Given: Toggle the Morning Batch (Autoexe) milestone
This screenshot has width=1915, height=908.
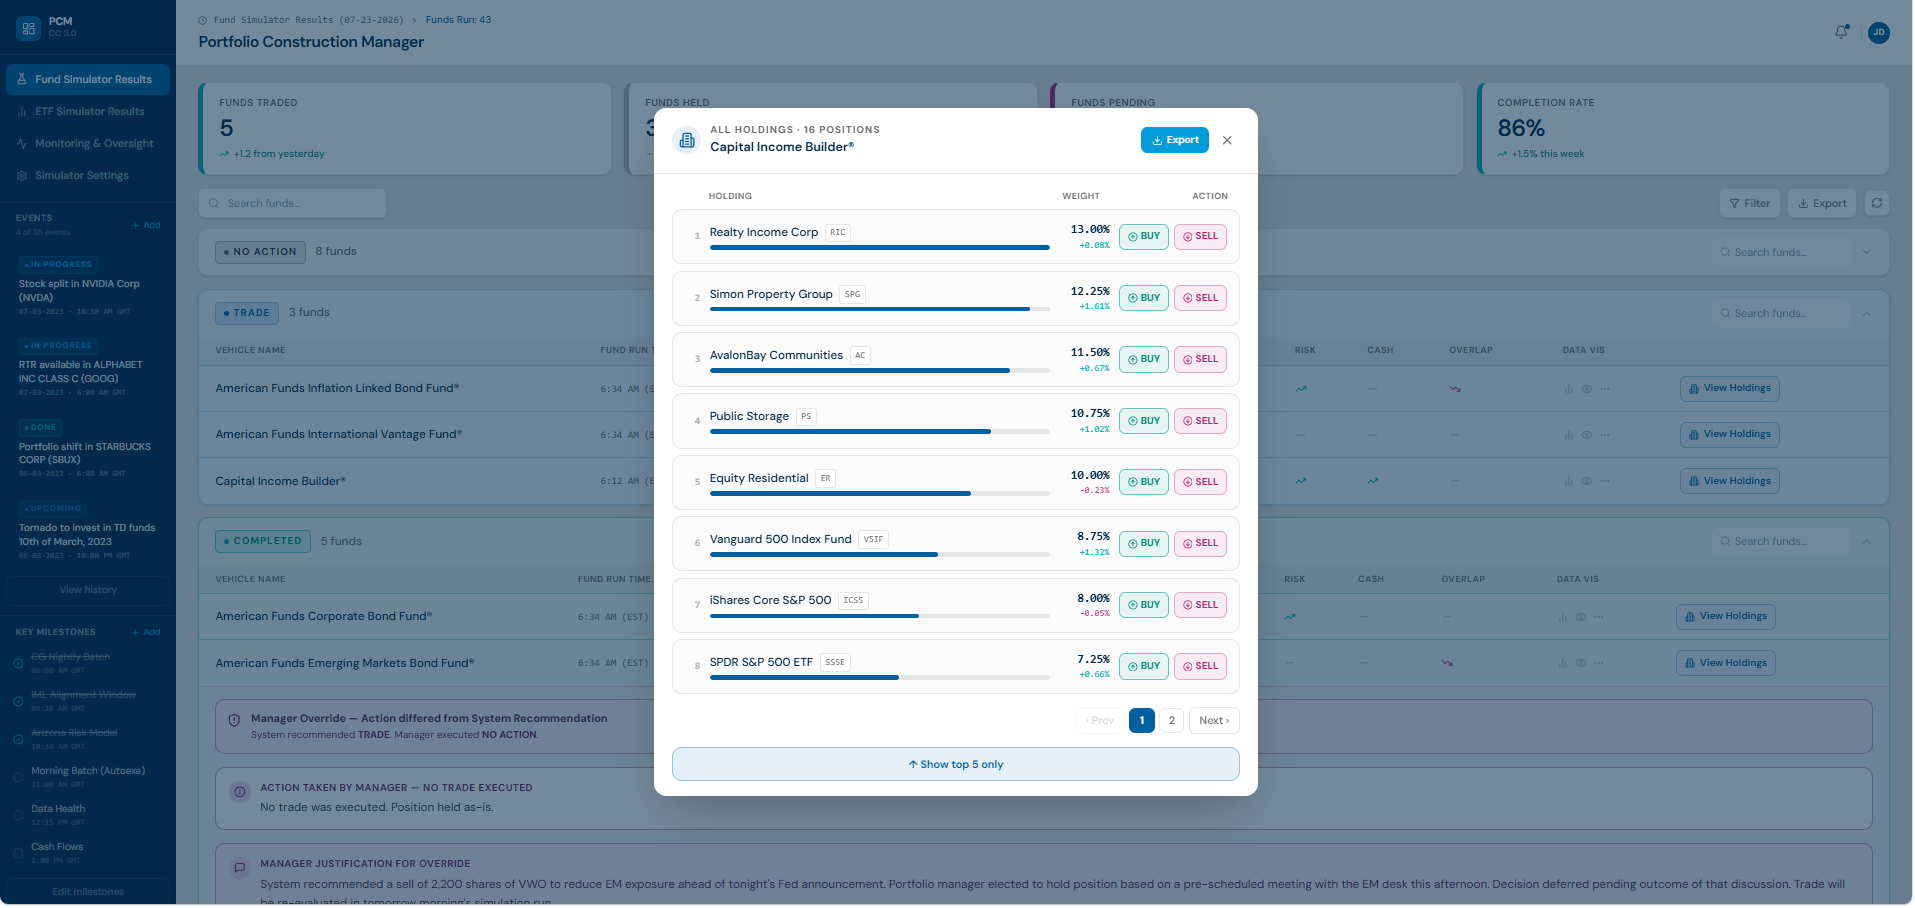Looking at the screenshot, I should pos(18,778).
